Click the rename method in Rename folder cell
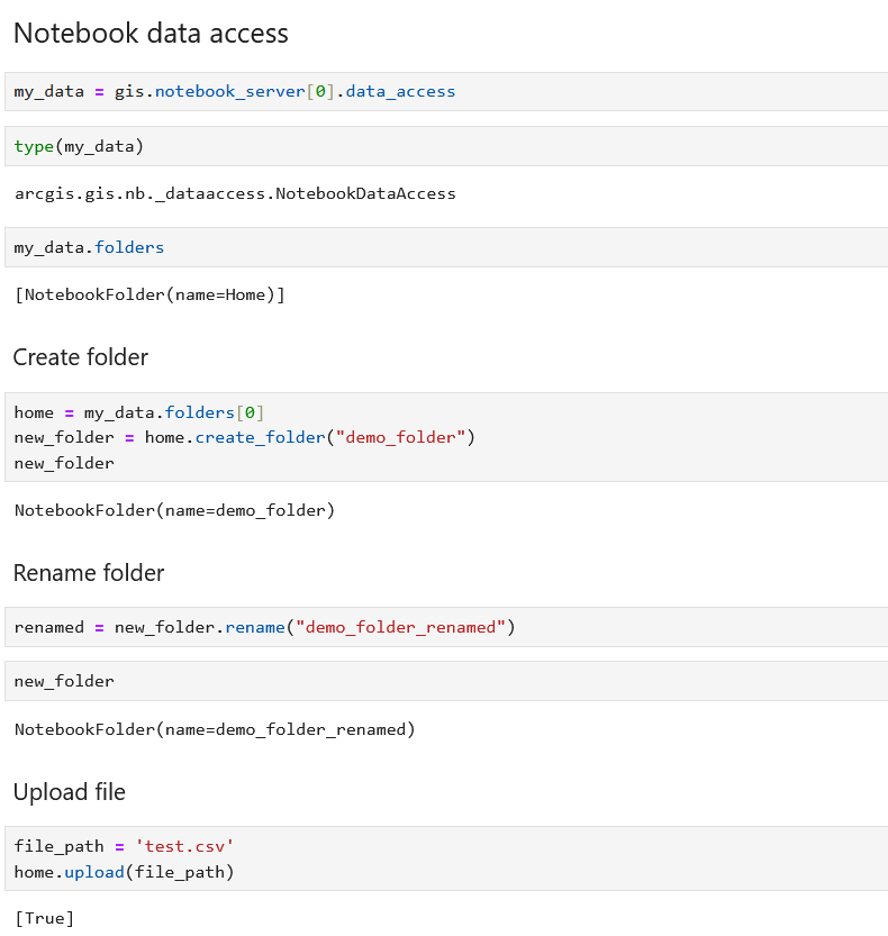Viewport: 888px width, 936px height. tap(256, 627)
